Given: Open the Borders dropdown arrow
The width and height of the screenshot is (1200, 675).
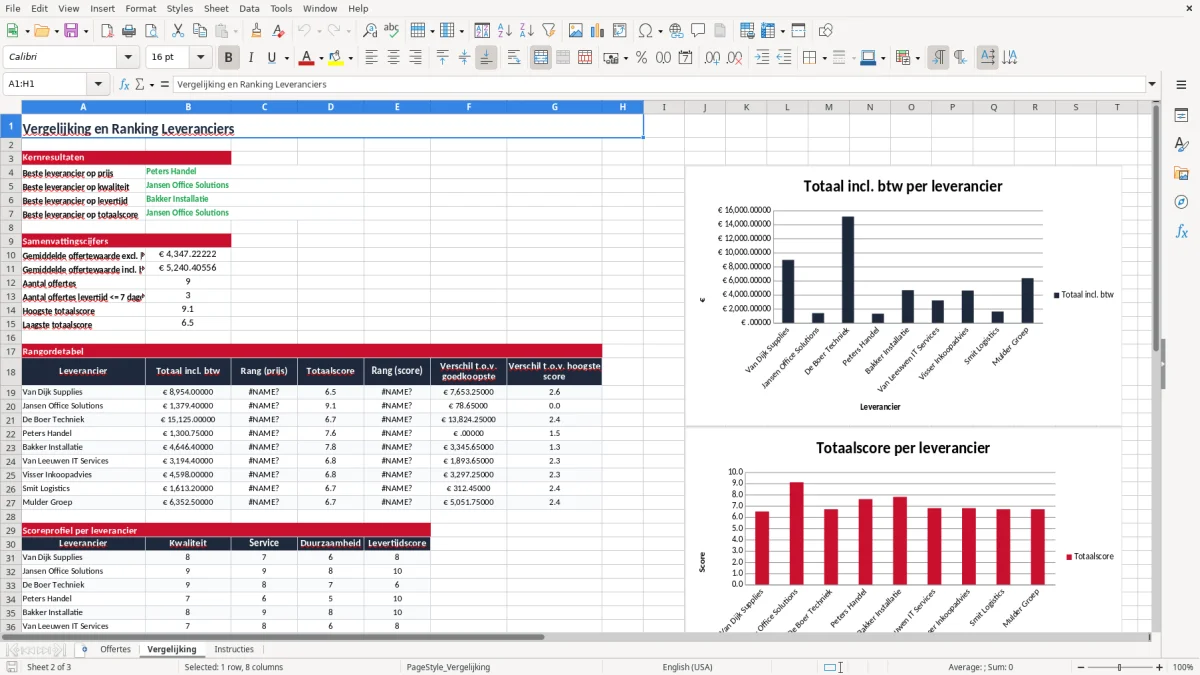Looking at the screenshot, I should (x=824, y=58).
